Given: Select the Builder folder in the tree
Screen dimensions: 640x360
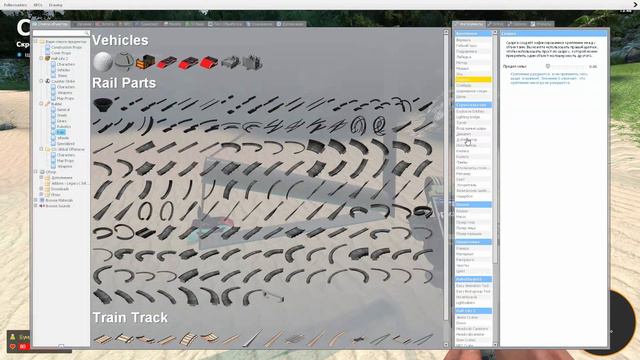Looking at the screenshot, I should pos(56,104).
